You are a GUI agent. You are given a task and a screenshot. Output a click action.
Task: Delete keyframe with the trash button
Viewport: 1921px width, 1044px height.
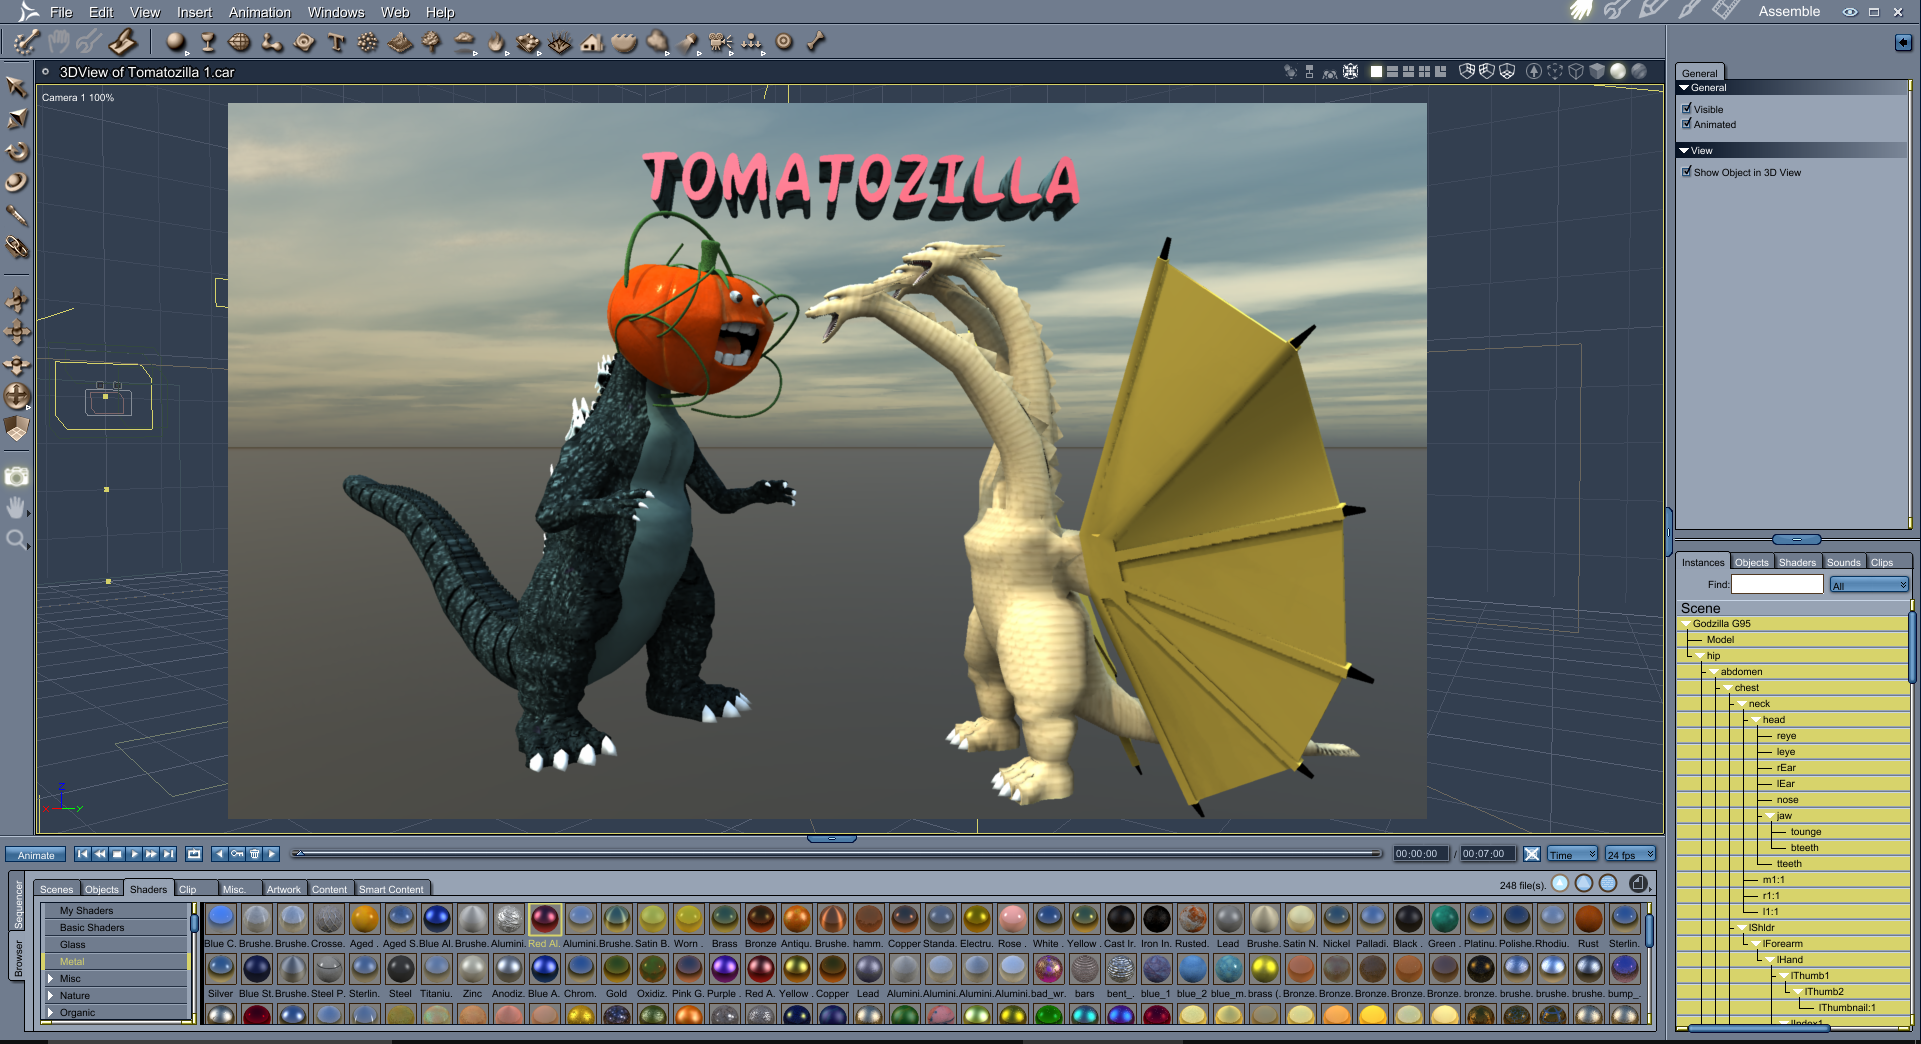(254, 854)
